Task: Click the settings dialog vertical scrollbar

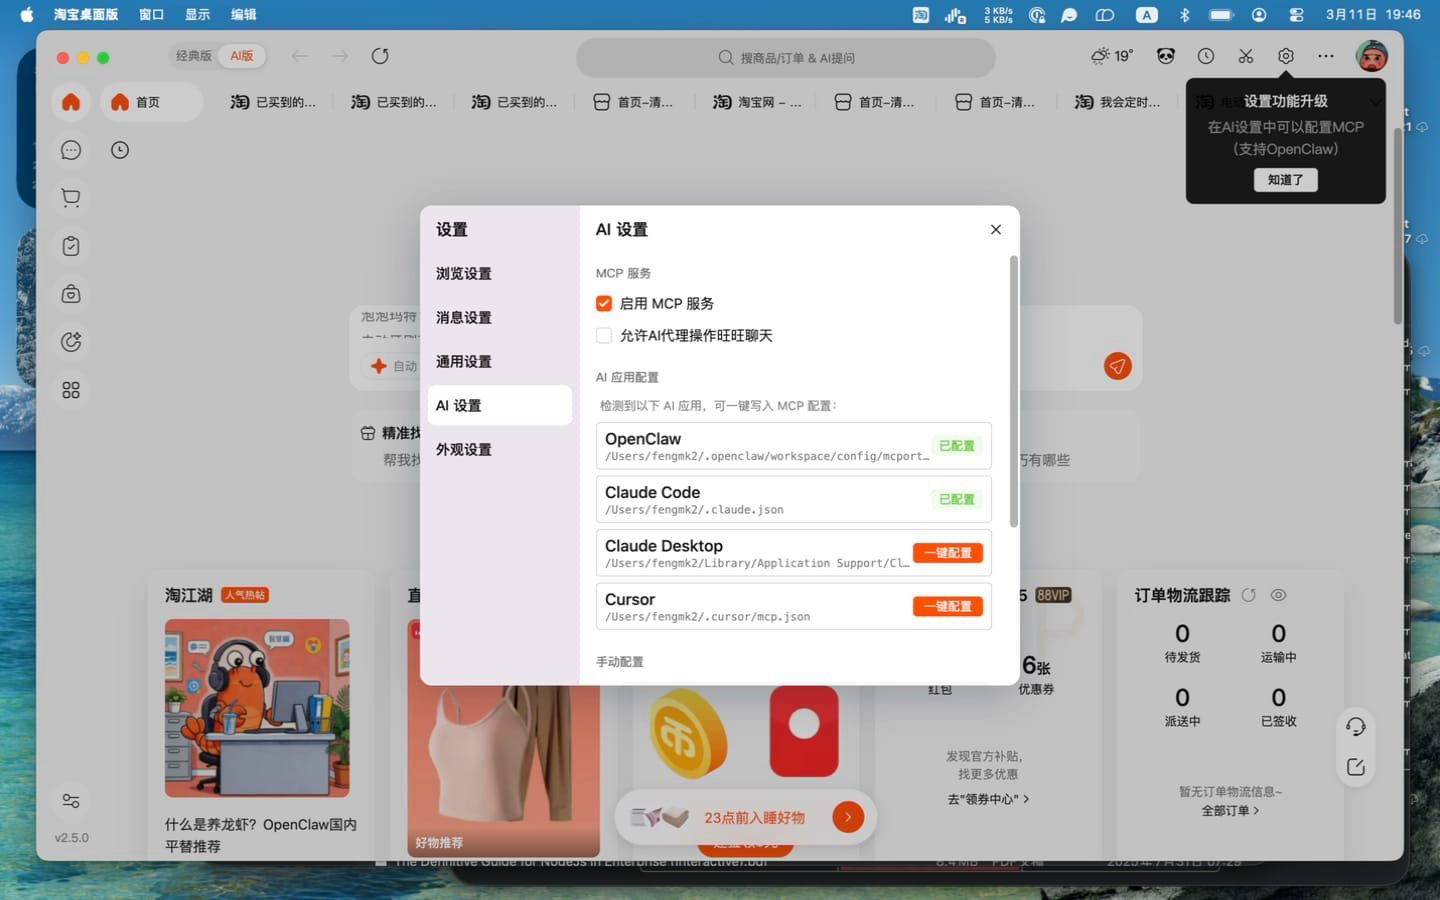Action: pos(1013,391)
